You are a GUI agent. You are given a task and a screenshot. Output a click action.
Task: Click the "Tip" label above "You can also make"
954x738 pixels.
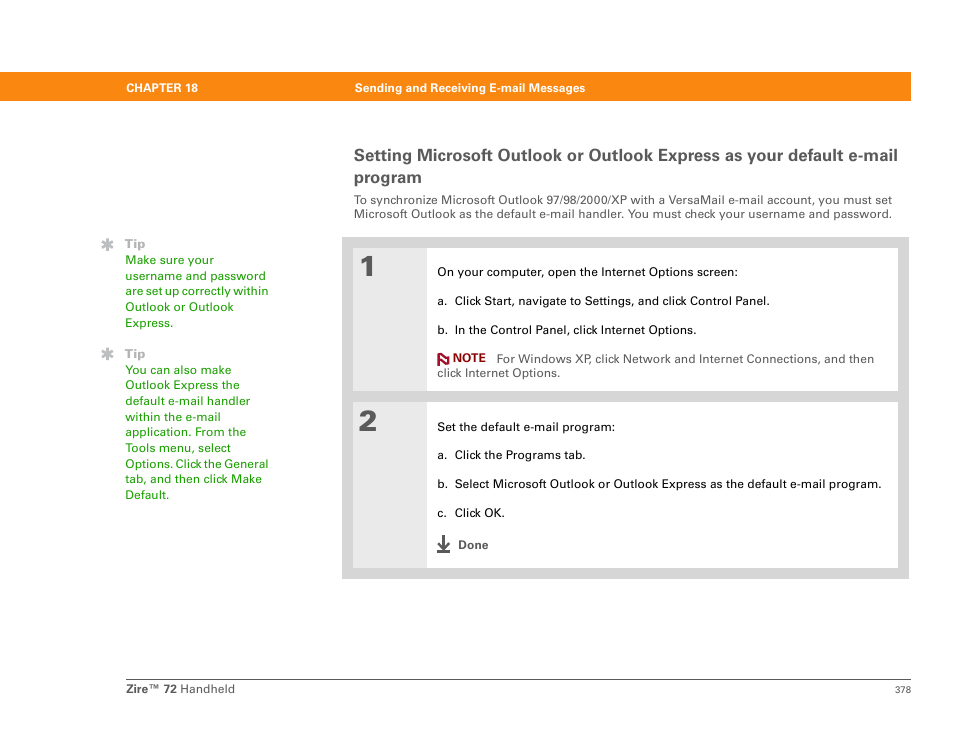[x=135, y=353]
